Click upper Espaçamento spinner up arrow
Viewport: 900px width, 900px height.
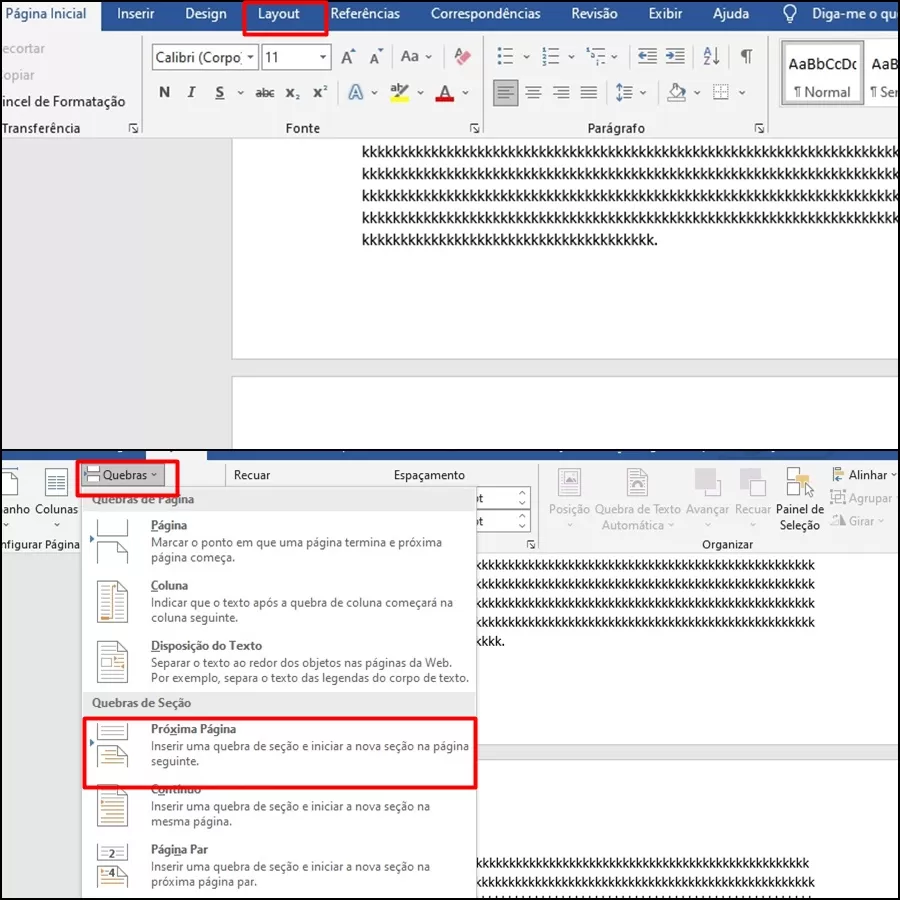coord(522,493)
